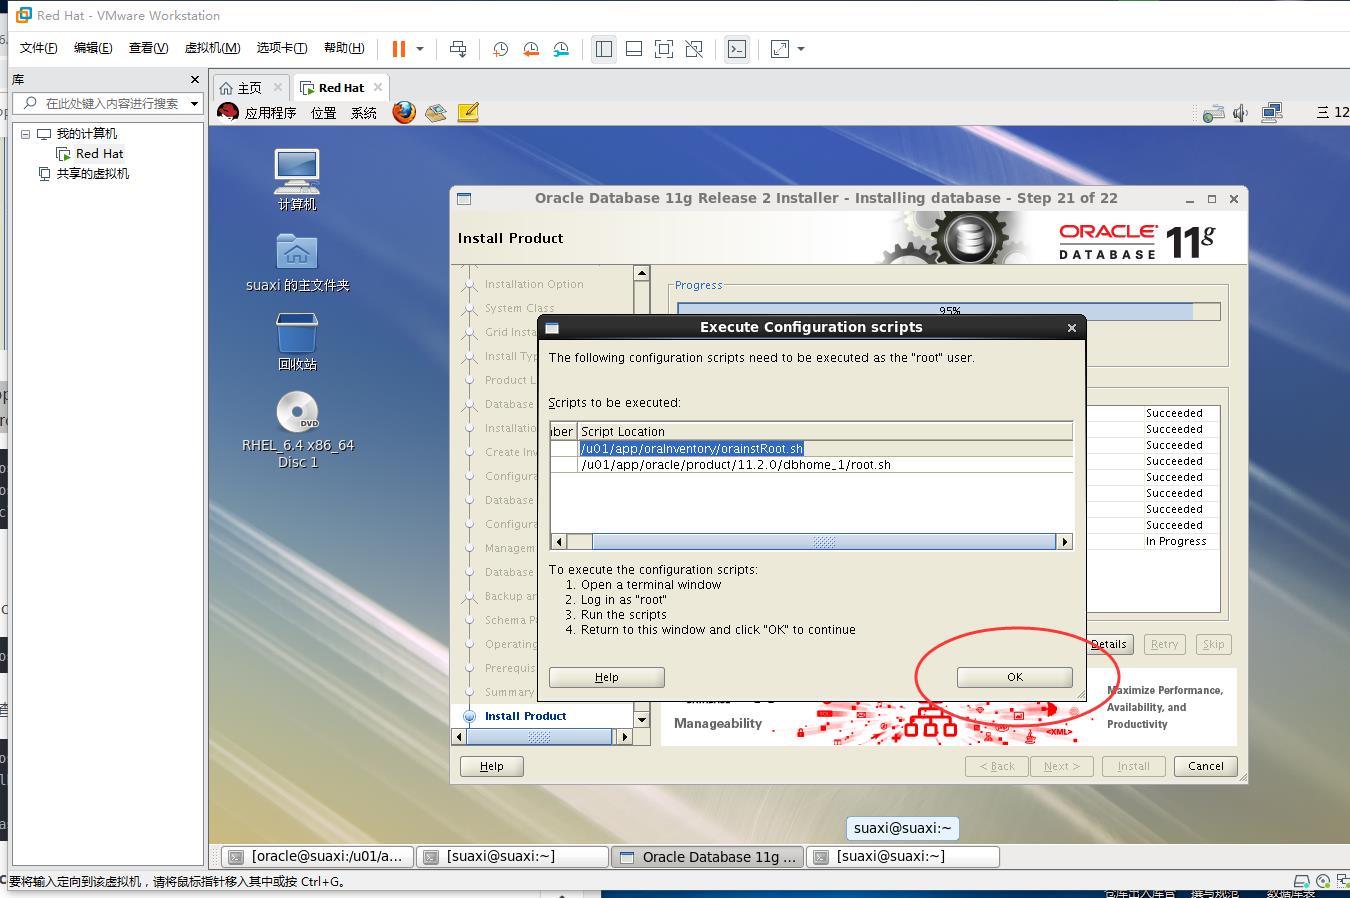
Task: Open the 帮助(H) menu
Action: (344, 48)
